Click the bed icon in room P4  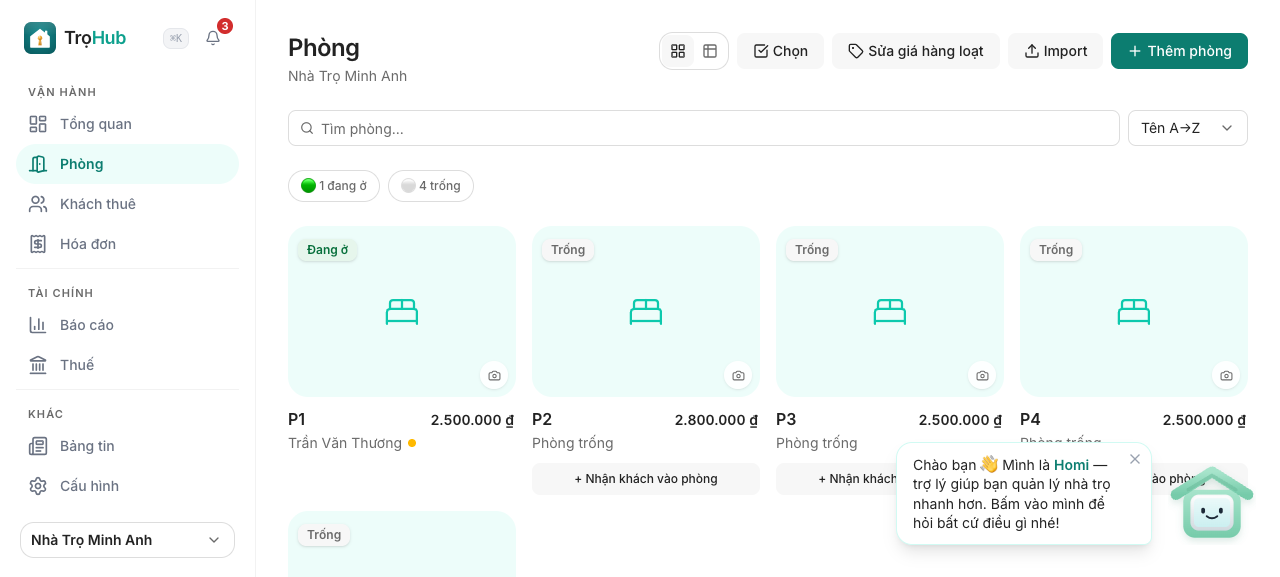click(1134, 312)
